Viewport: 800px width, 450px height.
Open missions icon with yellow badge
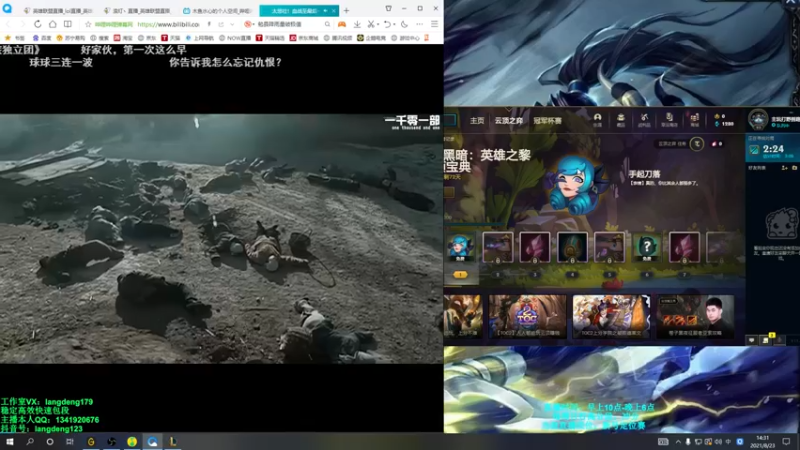(766, 340)
